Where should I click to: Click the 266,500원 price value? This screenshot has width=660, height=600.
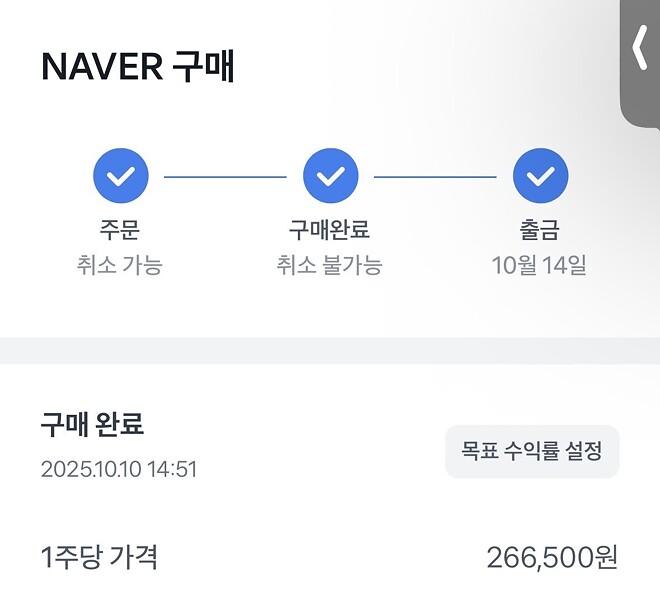[x=552, y=557]
